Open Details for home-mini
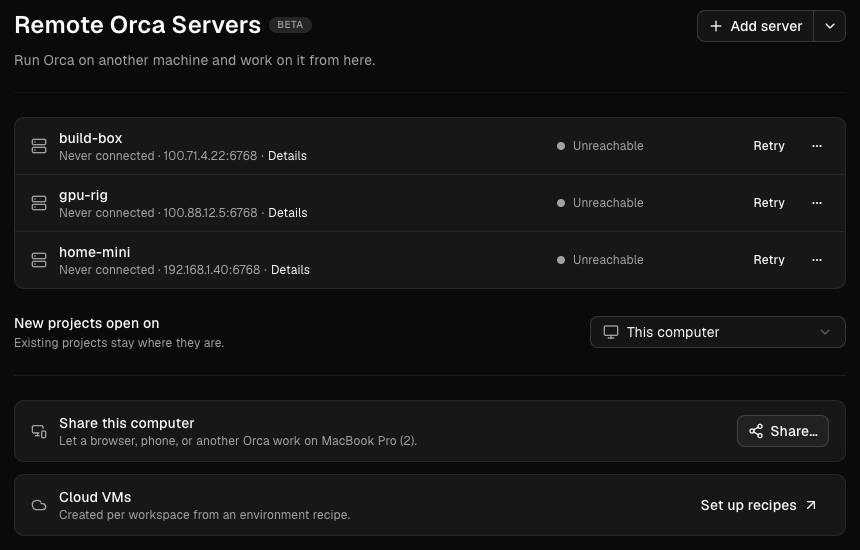The height and width of the screenshot is (550, 860). tap(291, 270)
